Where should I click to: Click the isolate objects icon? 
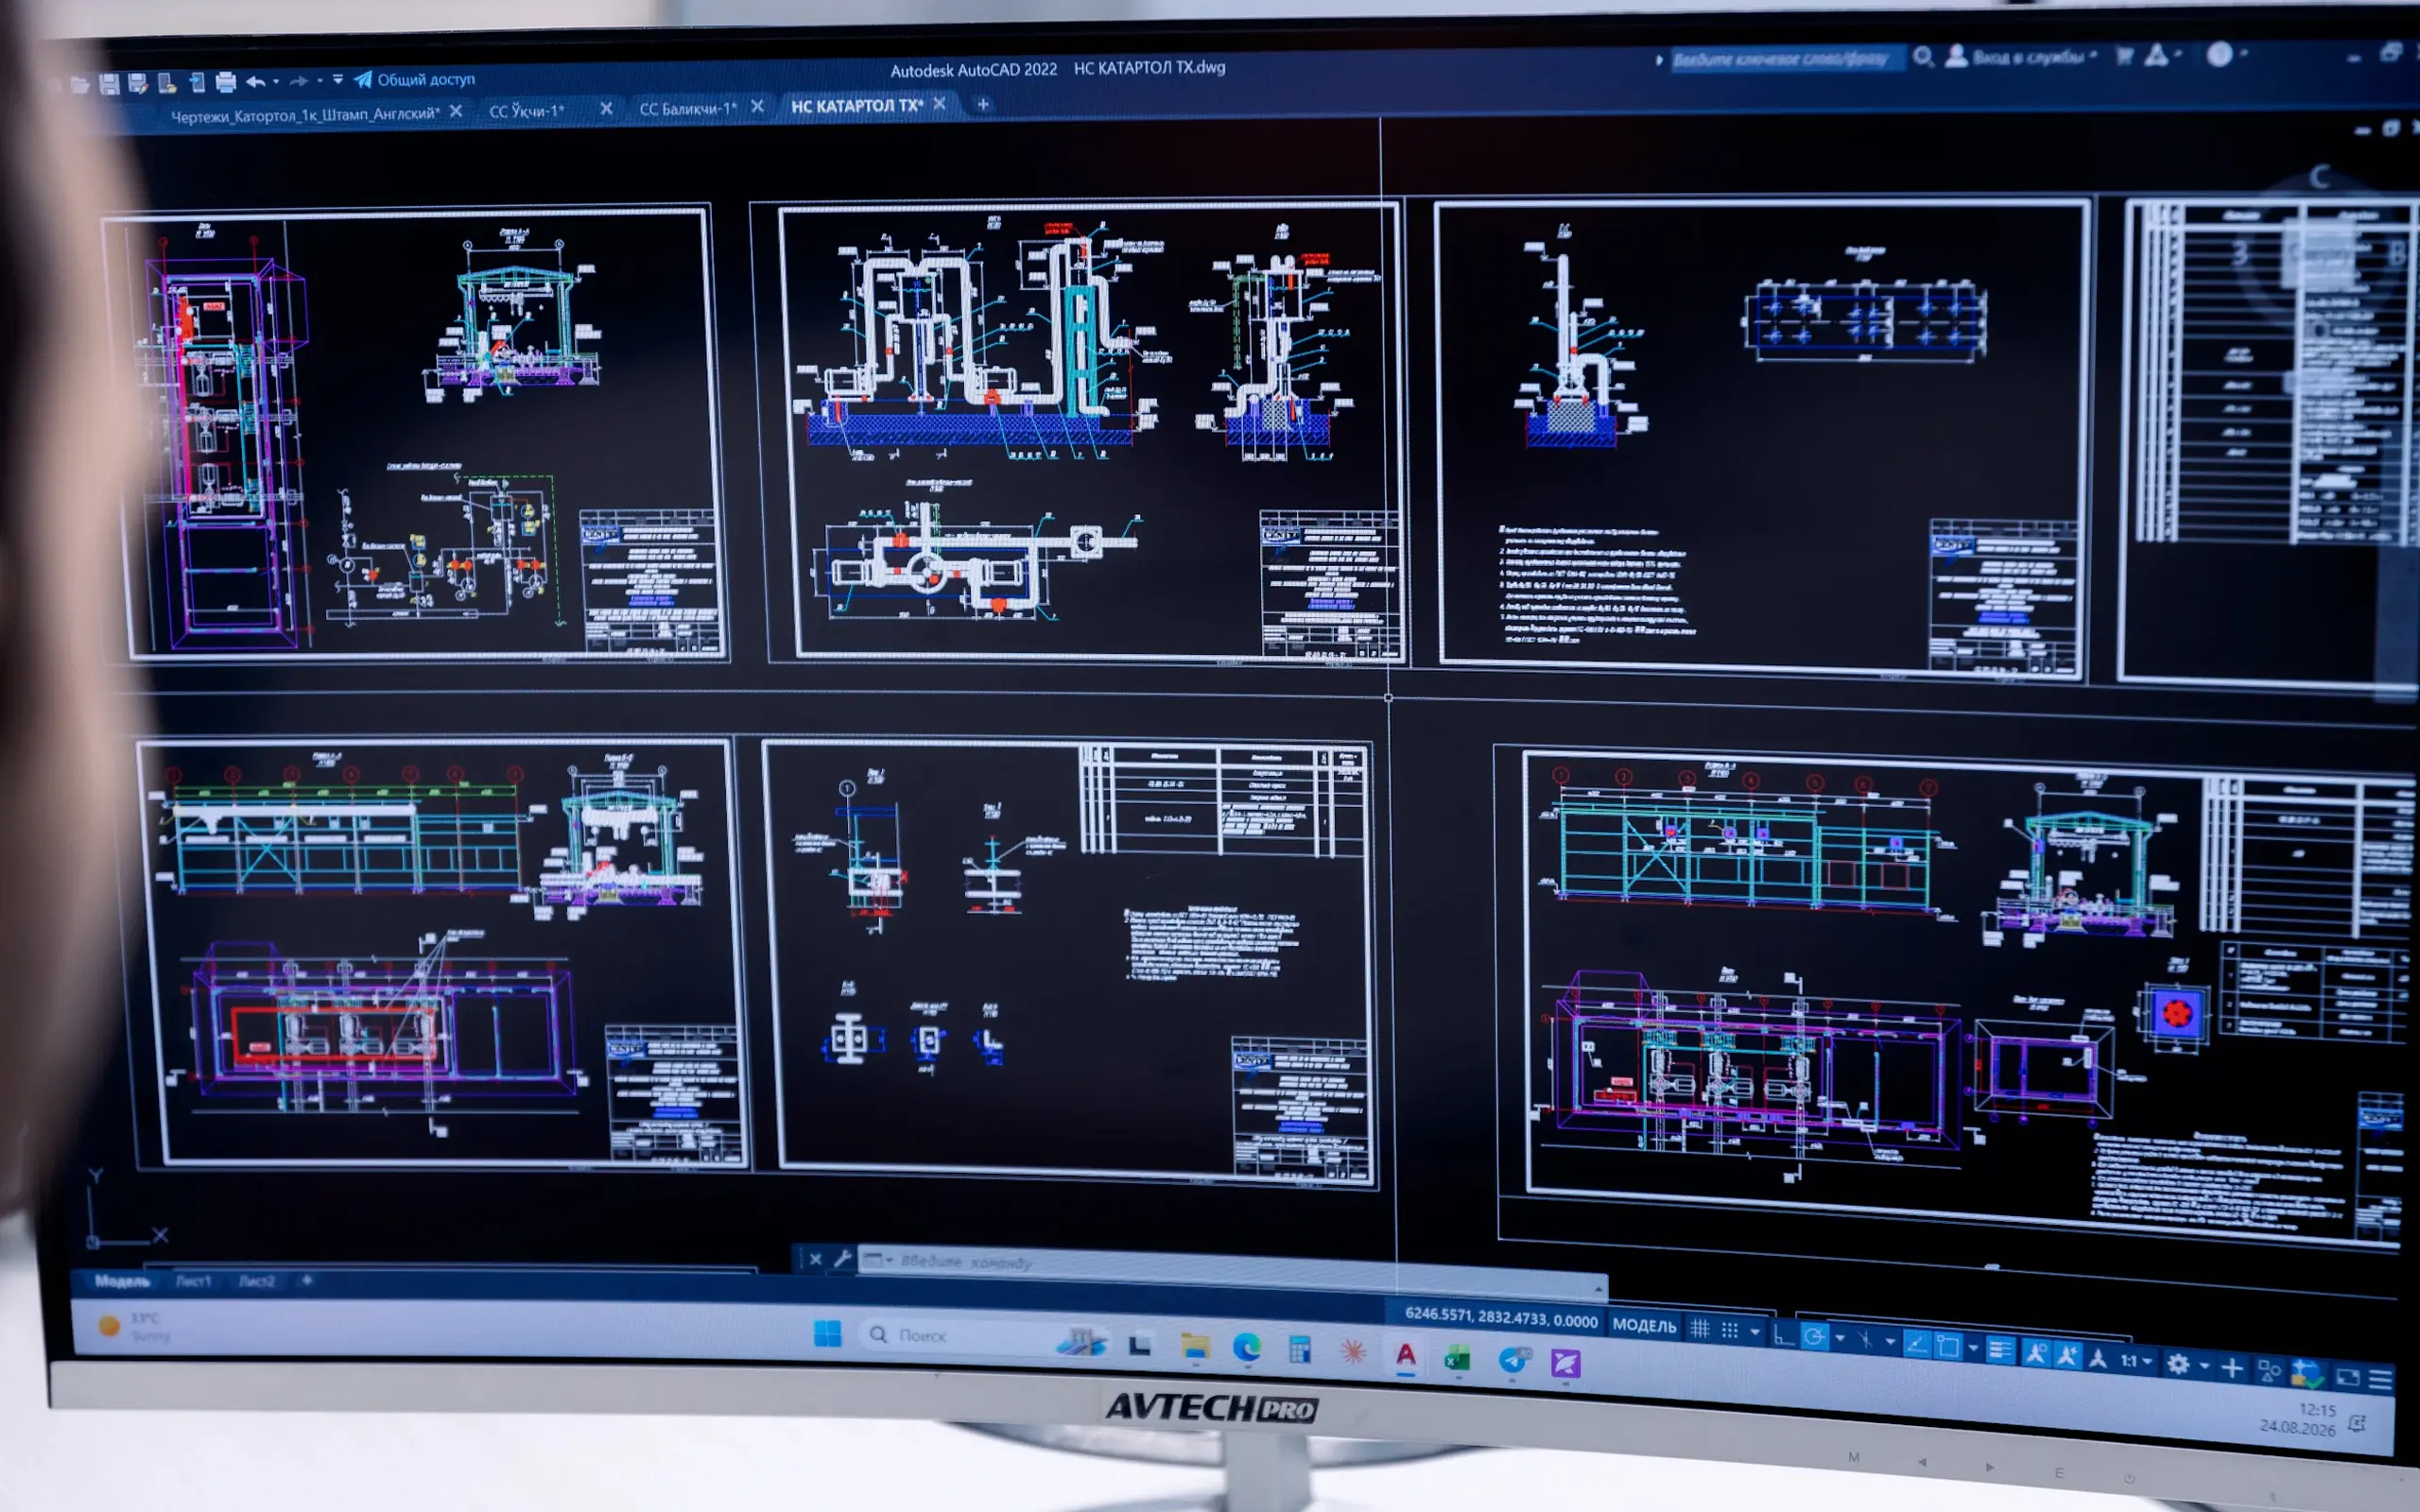[2269, 1371]
